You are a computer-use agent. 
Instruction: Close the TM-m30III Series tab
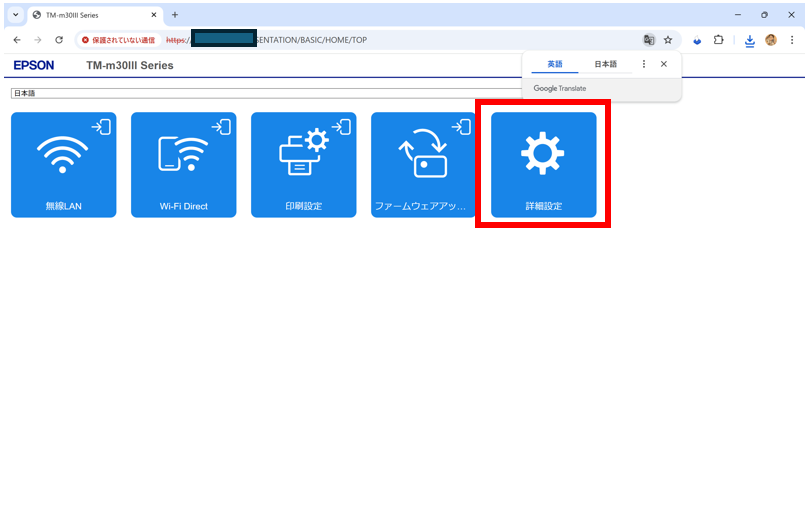154,15
